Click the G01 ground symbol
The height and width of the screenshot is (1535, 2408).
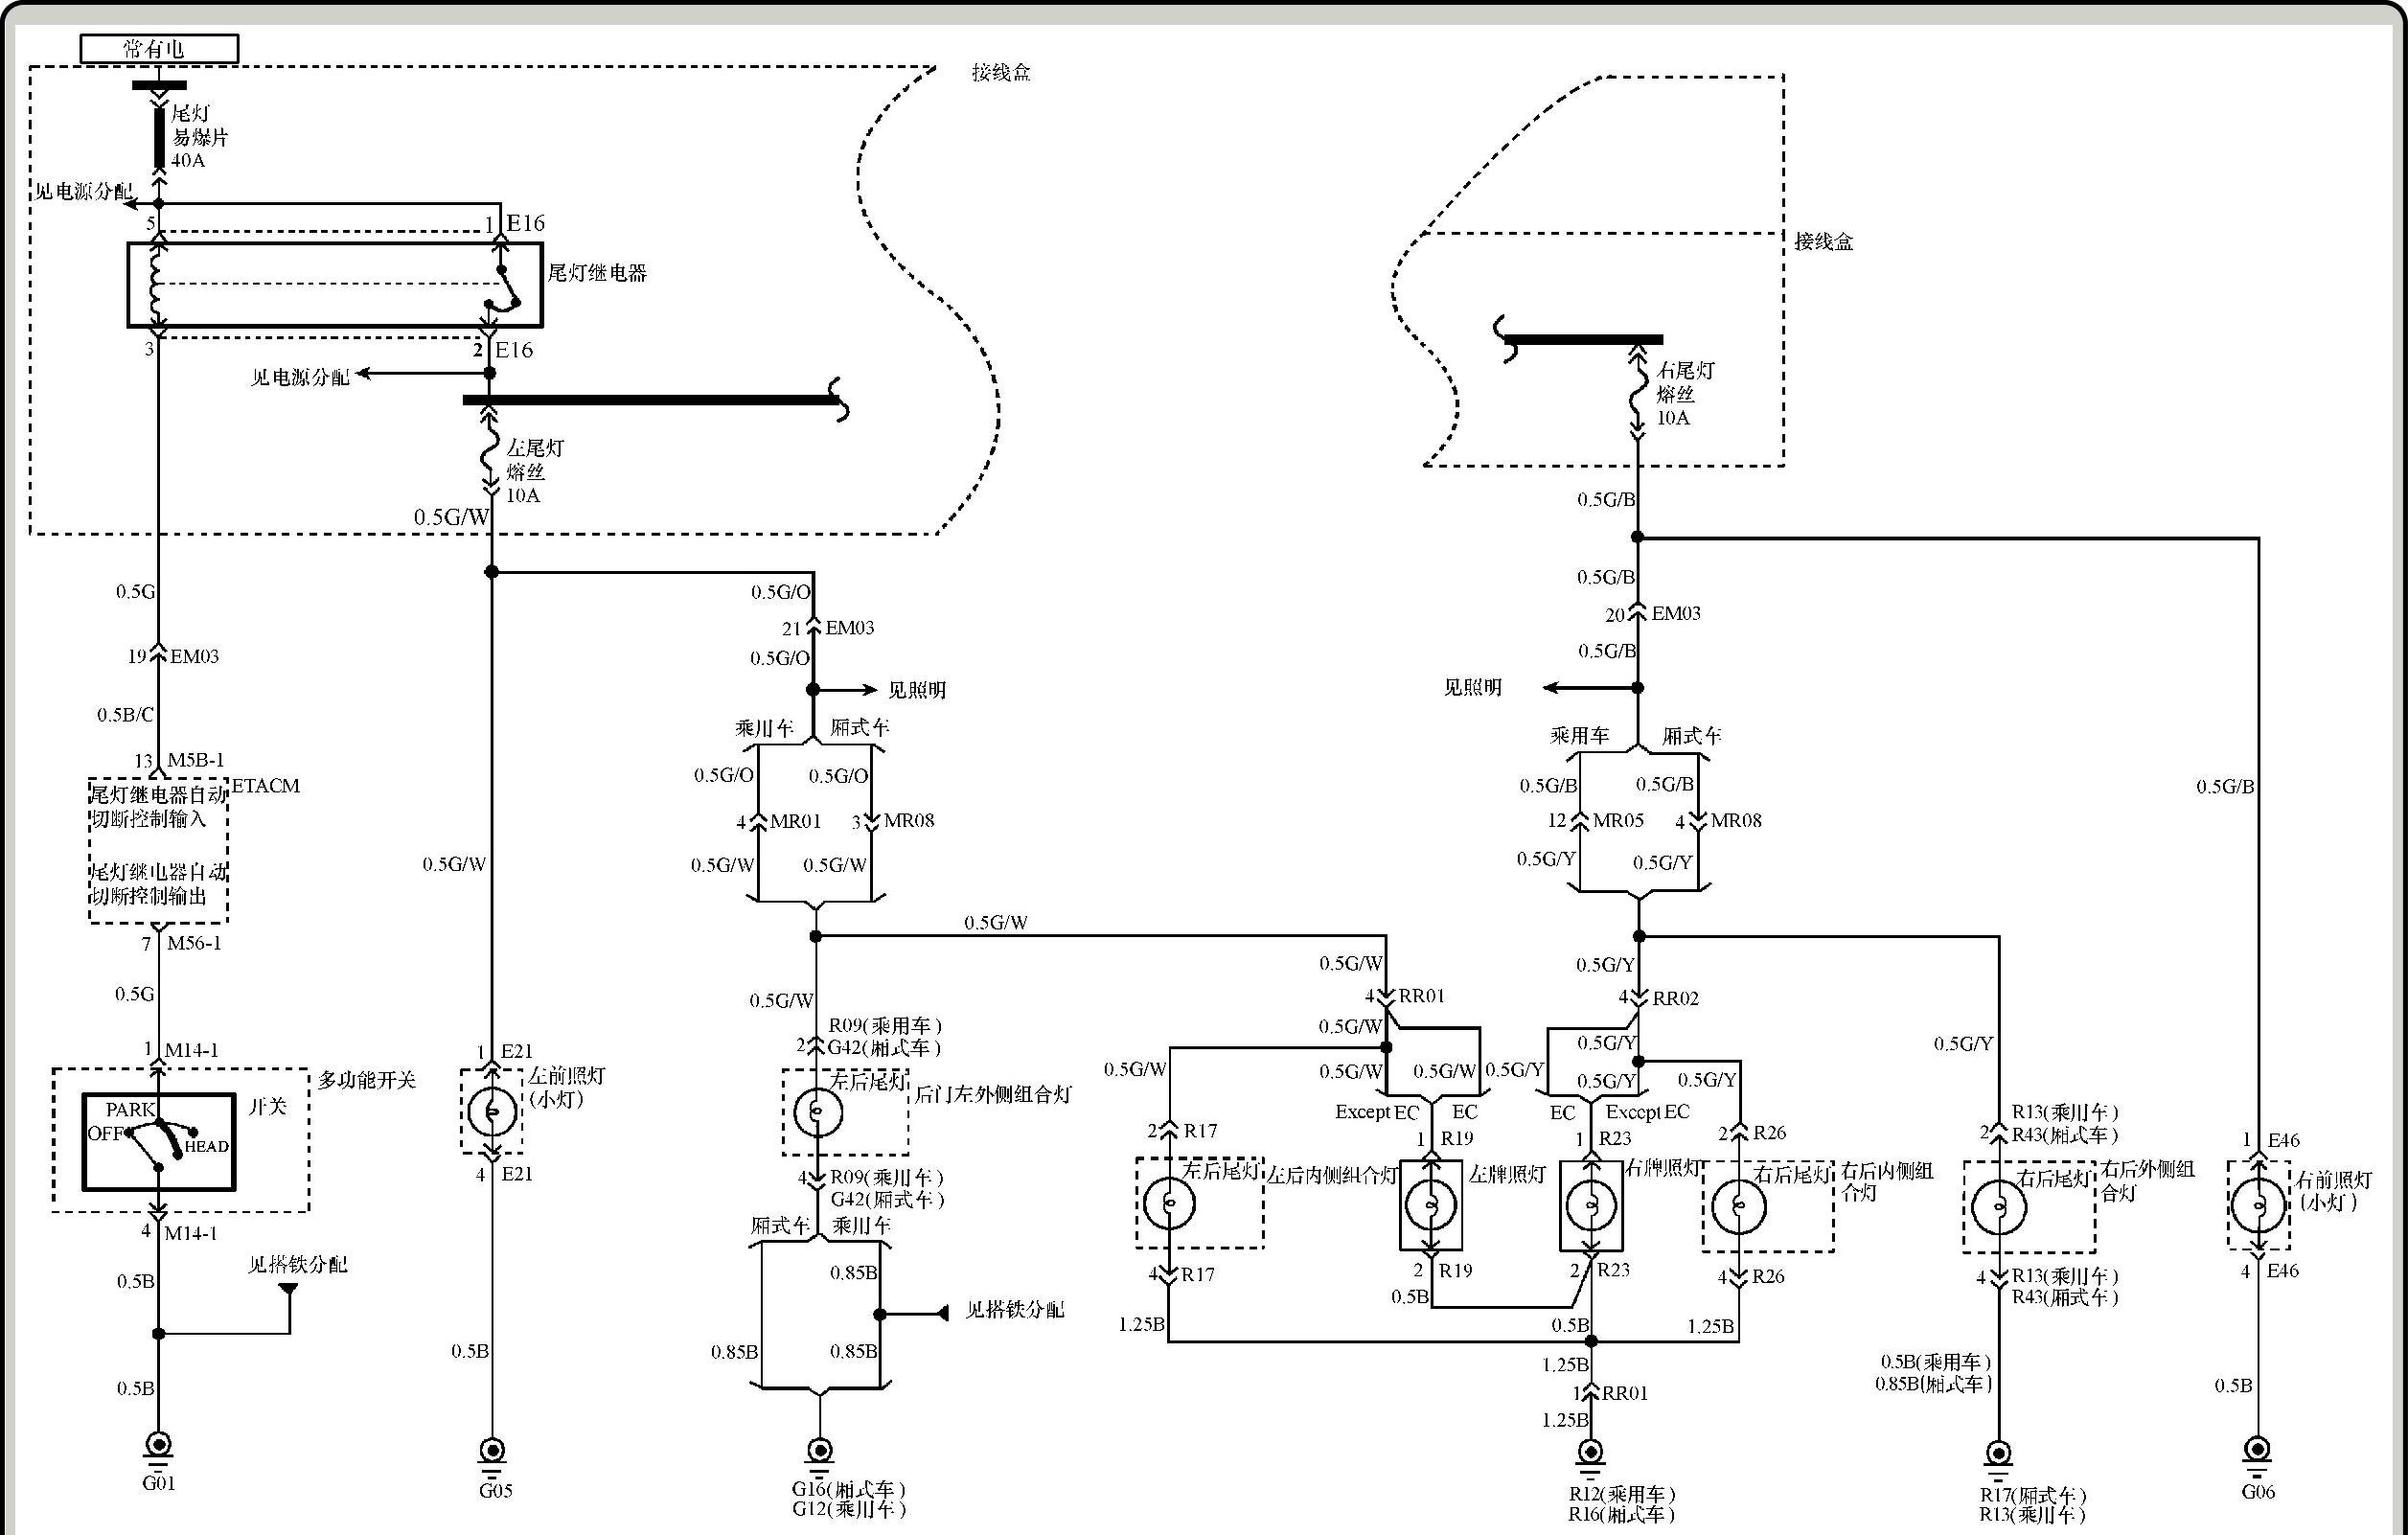[x=158, y=1451]
